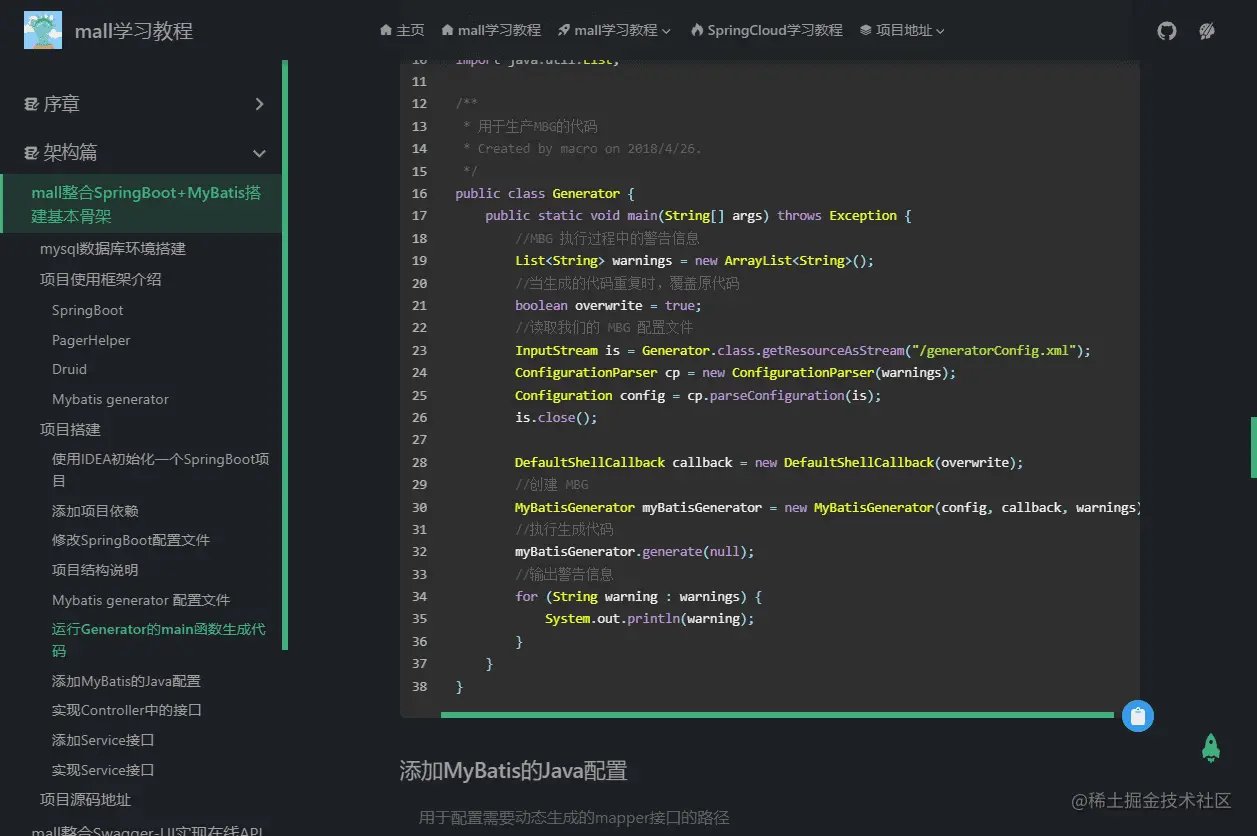Go to 项目使用框架介绍 section
Image resolution: width=1257 pixels, height=836 pixels.
pos(101,280)
